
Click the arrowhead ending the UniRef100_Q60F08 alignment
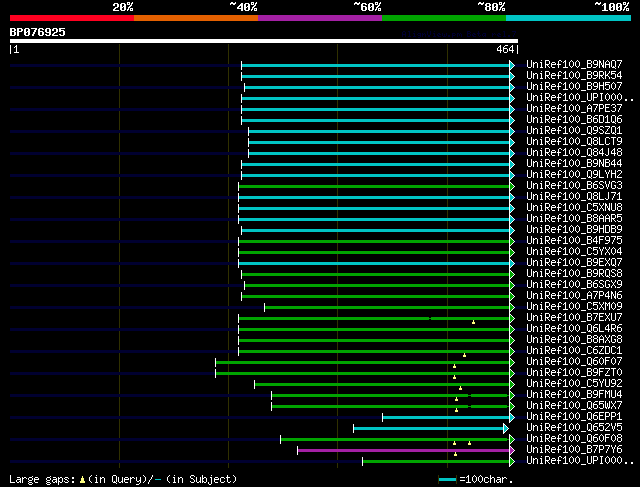point(512,440)
